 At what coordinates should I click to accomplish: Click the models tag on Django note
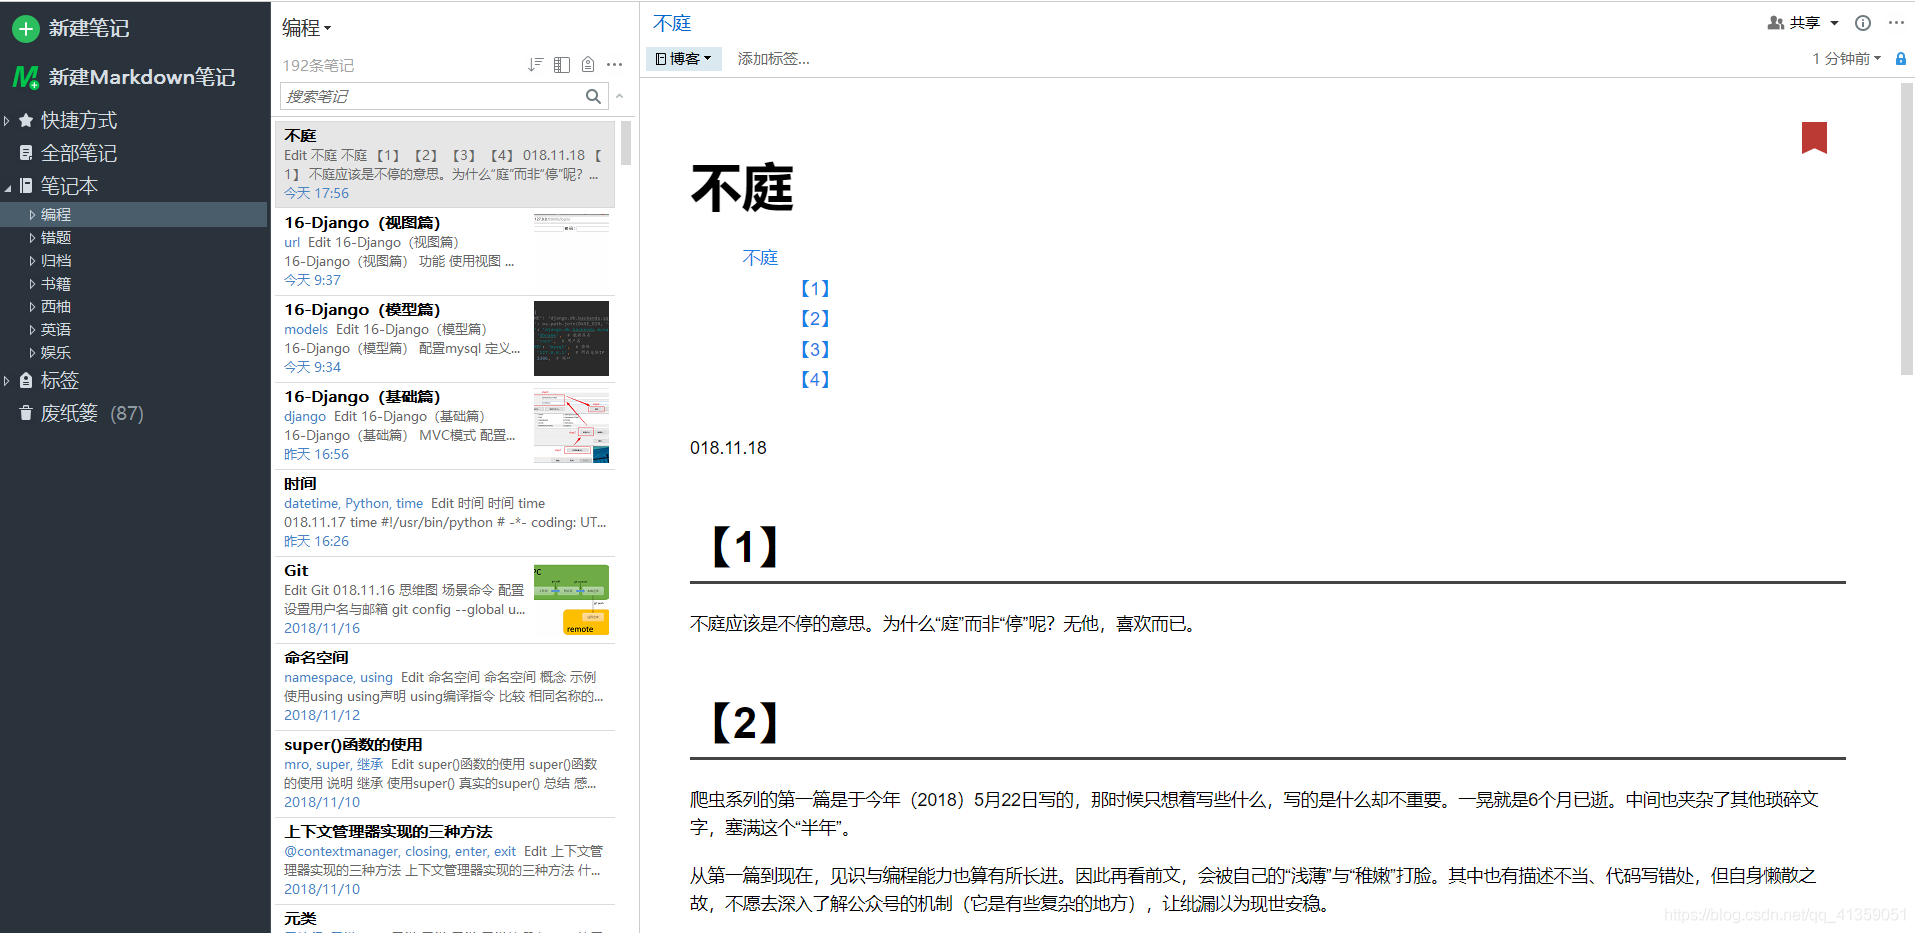306,329
